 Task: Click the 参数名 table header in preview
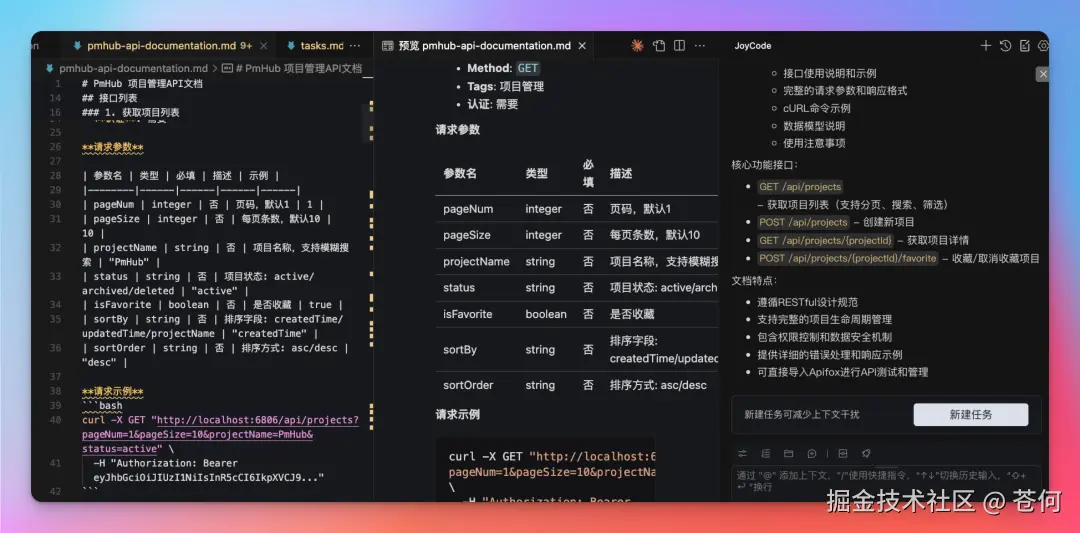tap(459, 174)
